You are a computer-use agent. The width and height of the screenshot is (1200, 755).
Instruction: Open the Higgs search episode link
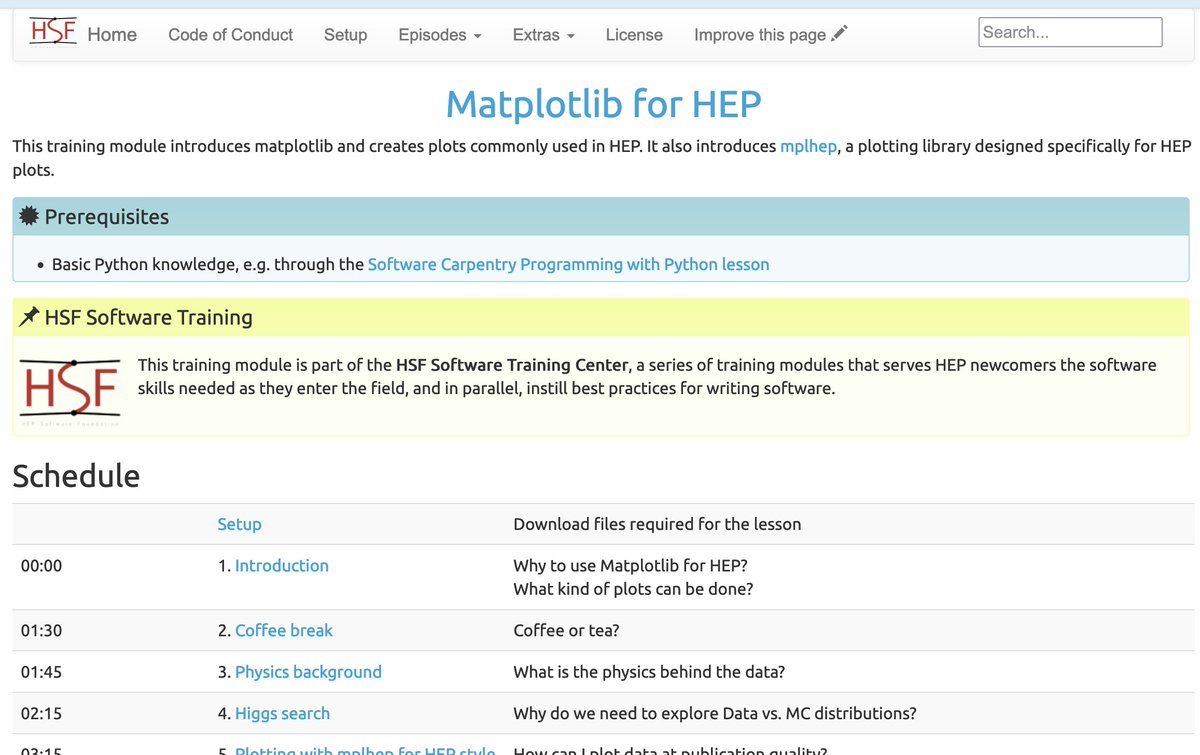(282, 714)
